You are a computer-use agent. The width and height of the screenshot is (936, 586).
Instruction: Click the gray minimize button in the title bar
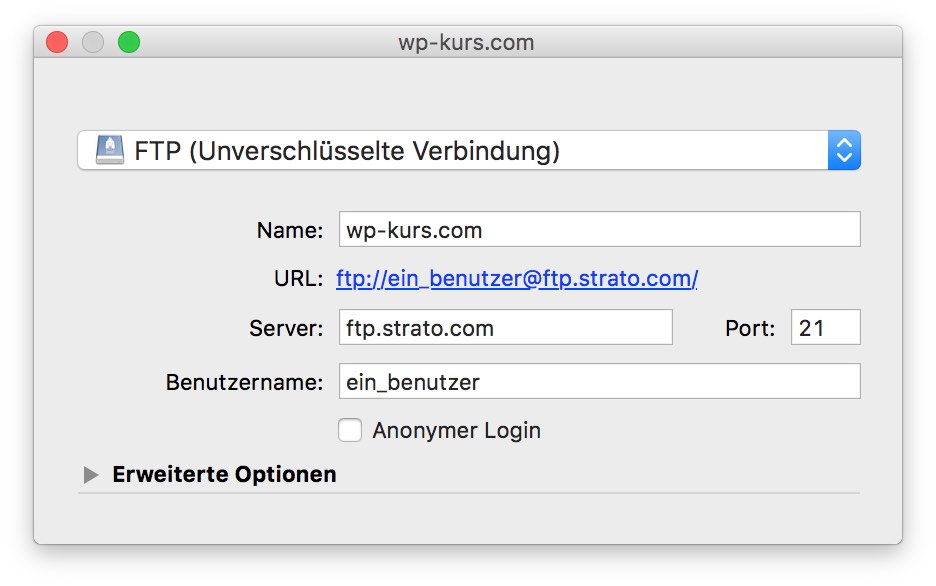coord(93,42)
